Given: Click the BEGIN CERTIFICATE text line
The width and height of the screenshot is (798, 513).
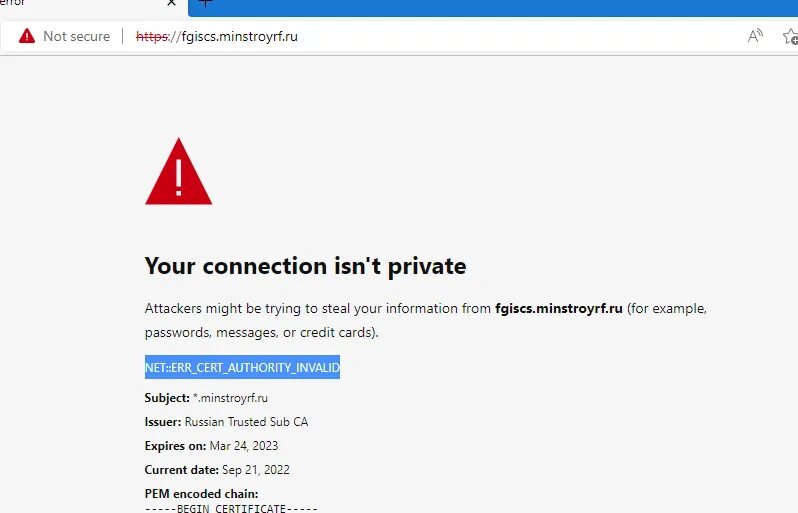Looking at the screenshot, I should pos(232,508).
